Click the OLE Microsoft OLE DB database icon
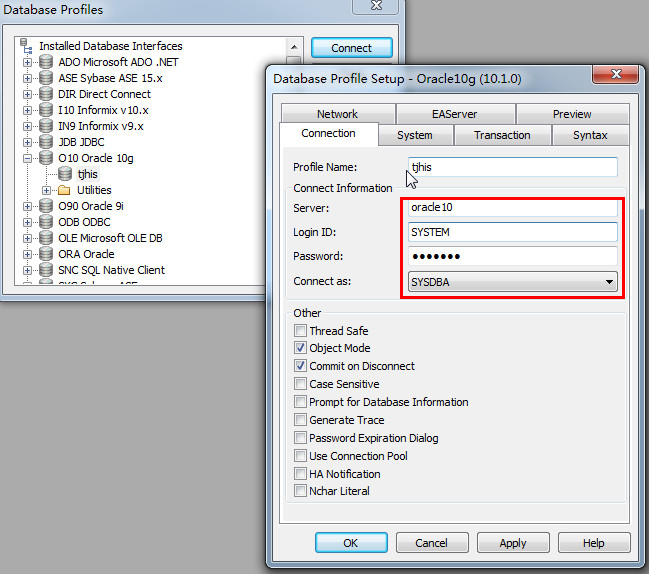649x574 pixels. pyautogui.click(x=46, y=238)
